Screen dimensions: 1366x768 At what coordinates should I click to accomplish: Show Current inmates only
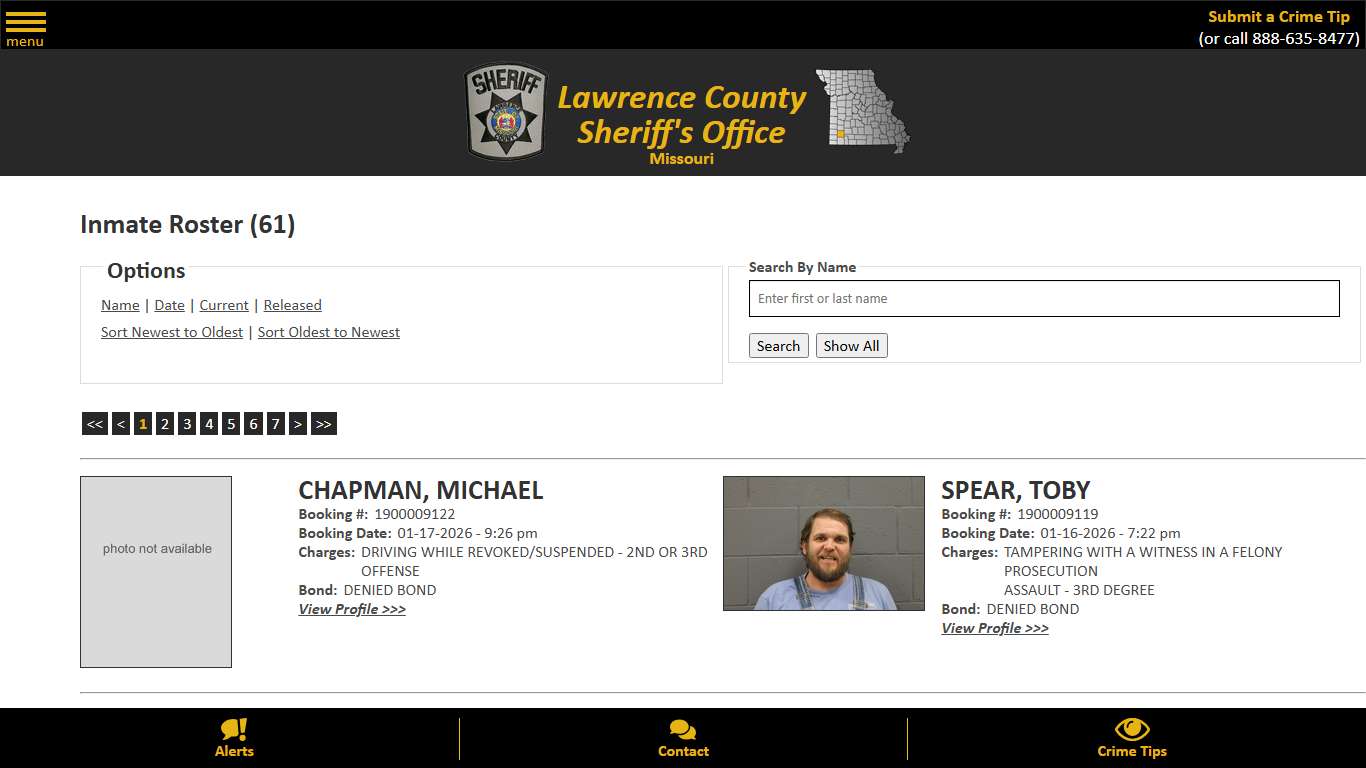[x=223, y=305]
